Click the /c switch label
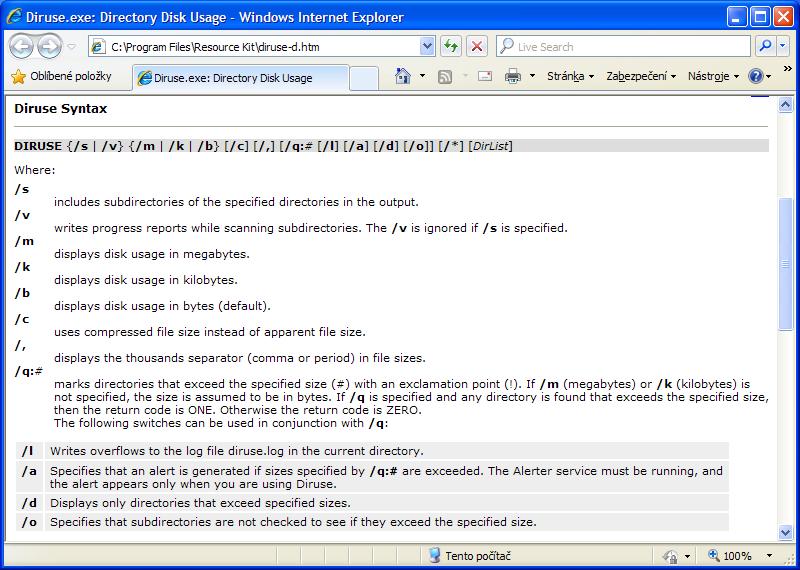 pyautogui.click(x=22, y=319)
